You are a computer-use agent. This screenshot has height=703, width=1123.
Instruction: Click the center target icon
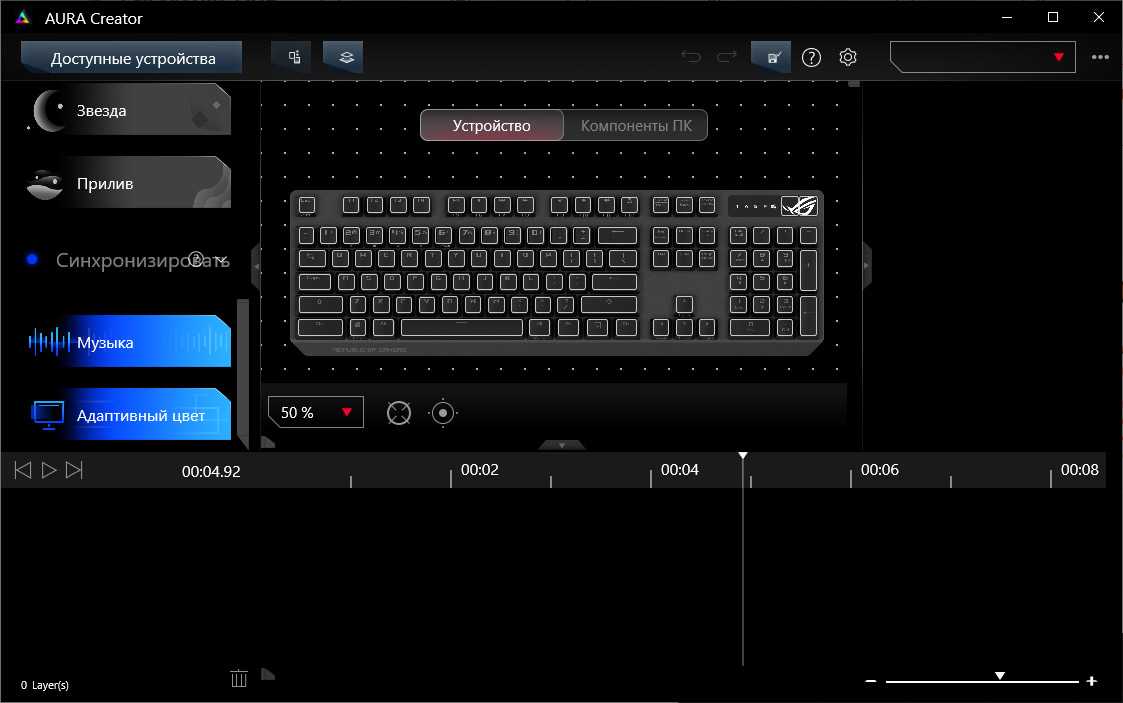pos(443,413)
